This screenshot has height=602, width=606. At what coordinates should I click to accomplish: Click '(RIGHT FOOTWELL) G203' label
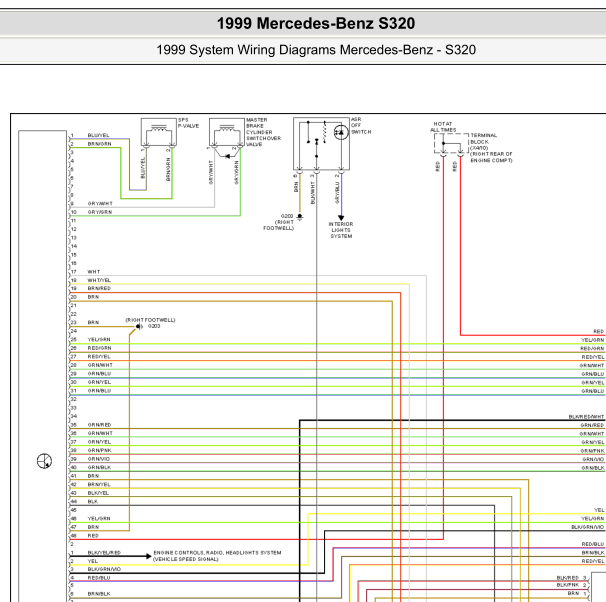[150, 323]
